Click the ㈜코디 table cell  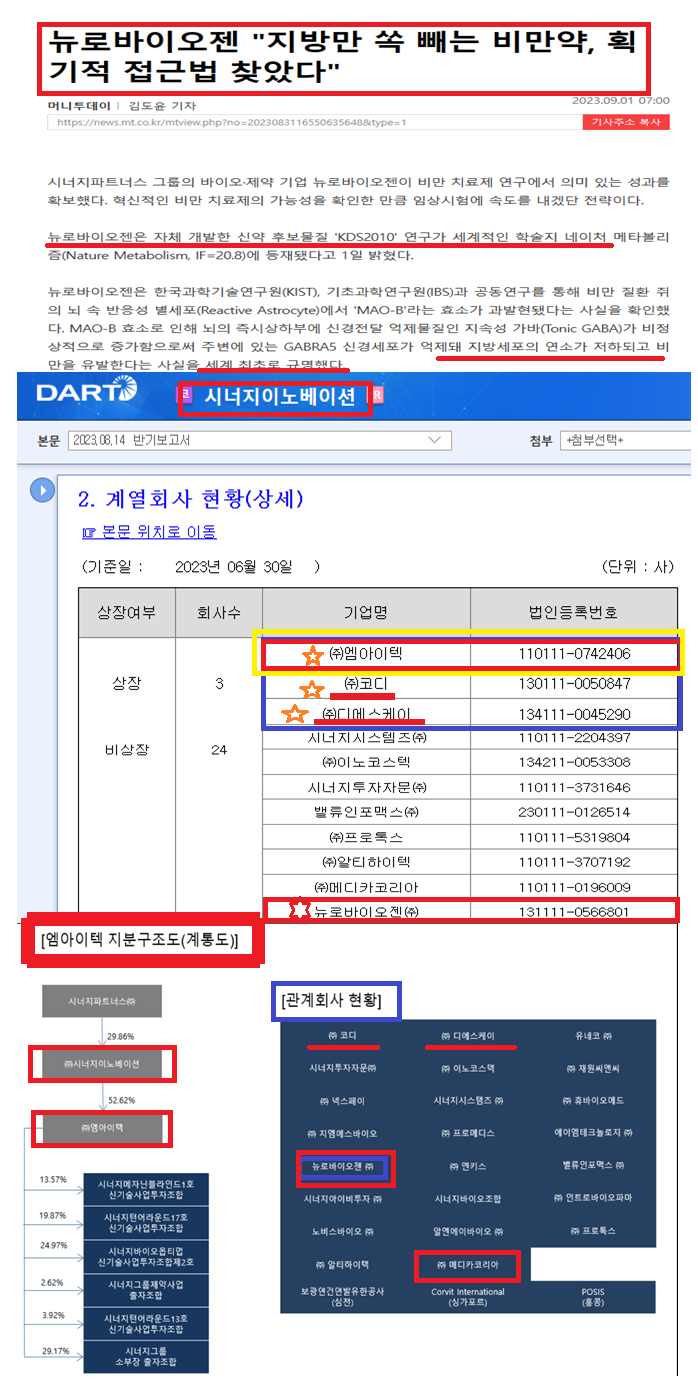coord(366,684)
